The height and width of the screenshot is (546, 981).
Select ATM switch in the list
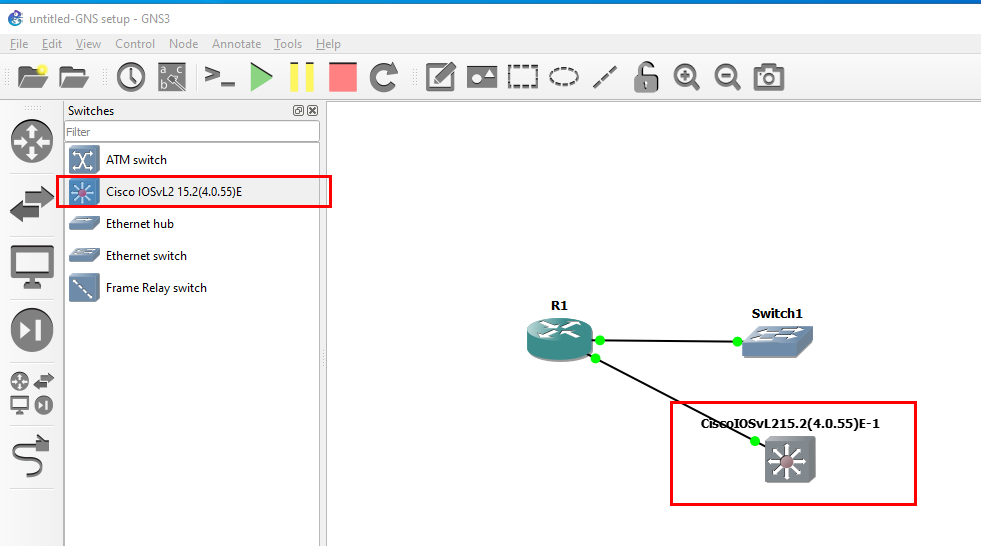coord(192,159)
